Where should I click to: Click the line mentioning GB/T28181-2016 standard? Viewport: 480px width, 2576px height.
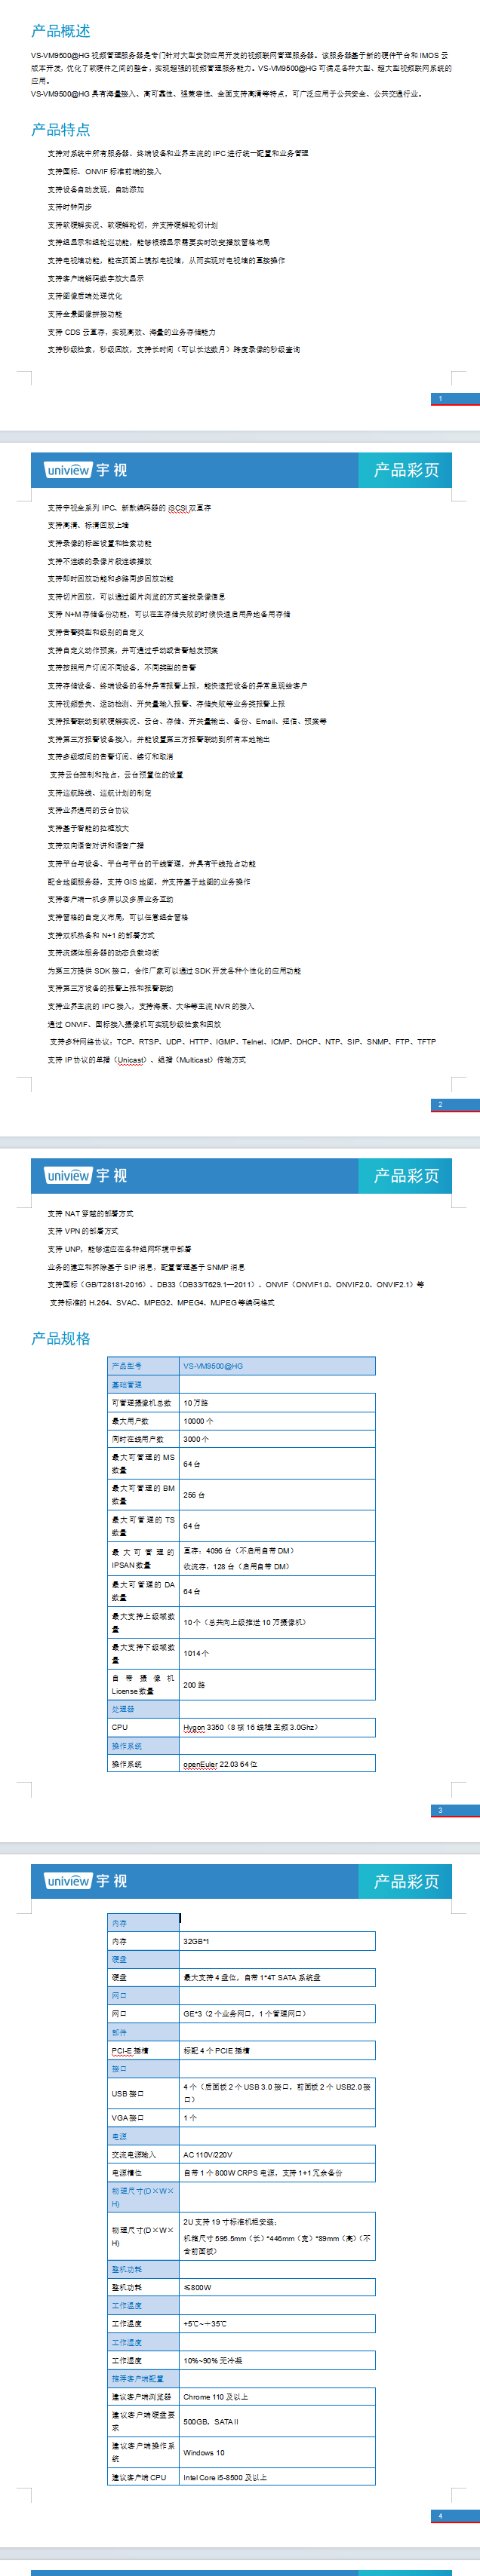click(x=235, y=1285)
